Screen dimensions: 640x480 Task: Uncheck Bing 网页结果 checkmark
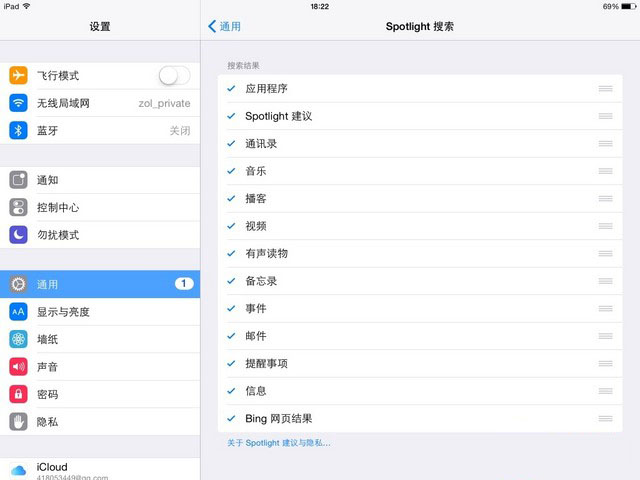pos(231,418)
